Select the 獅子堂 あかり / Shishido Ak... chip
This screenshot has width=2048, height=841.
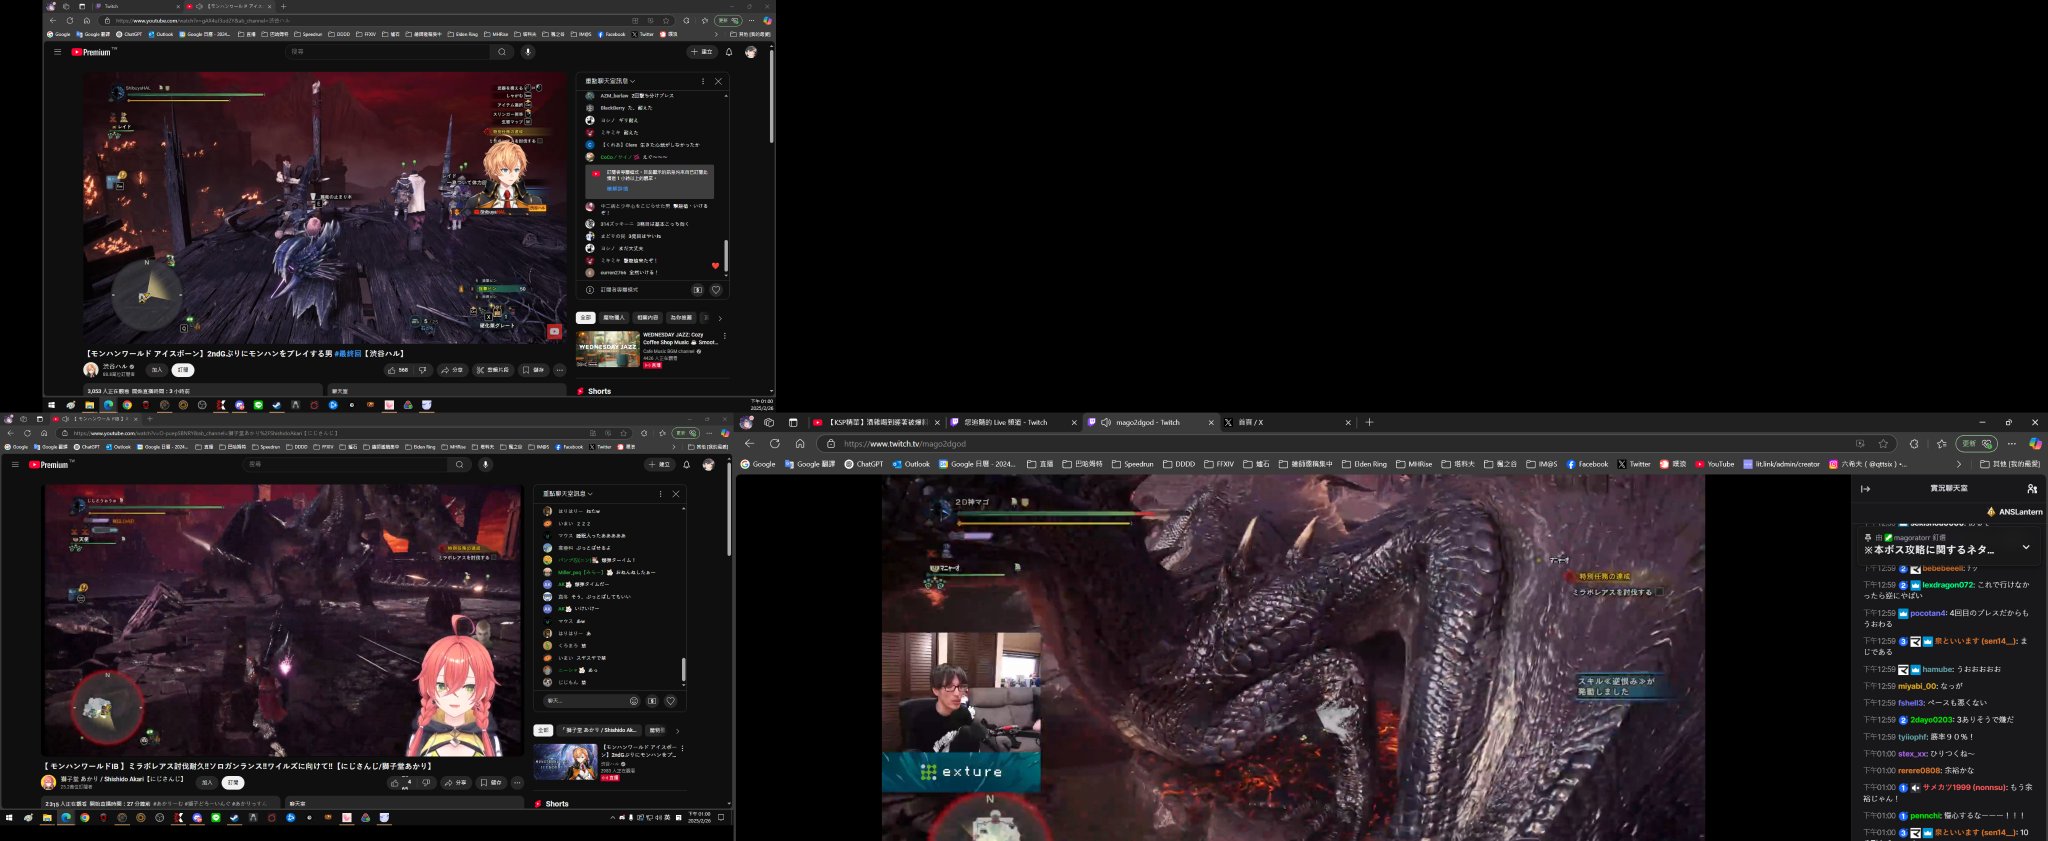pyautogui.click(x=597, y=731)
